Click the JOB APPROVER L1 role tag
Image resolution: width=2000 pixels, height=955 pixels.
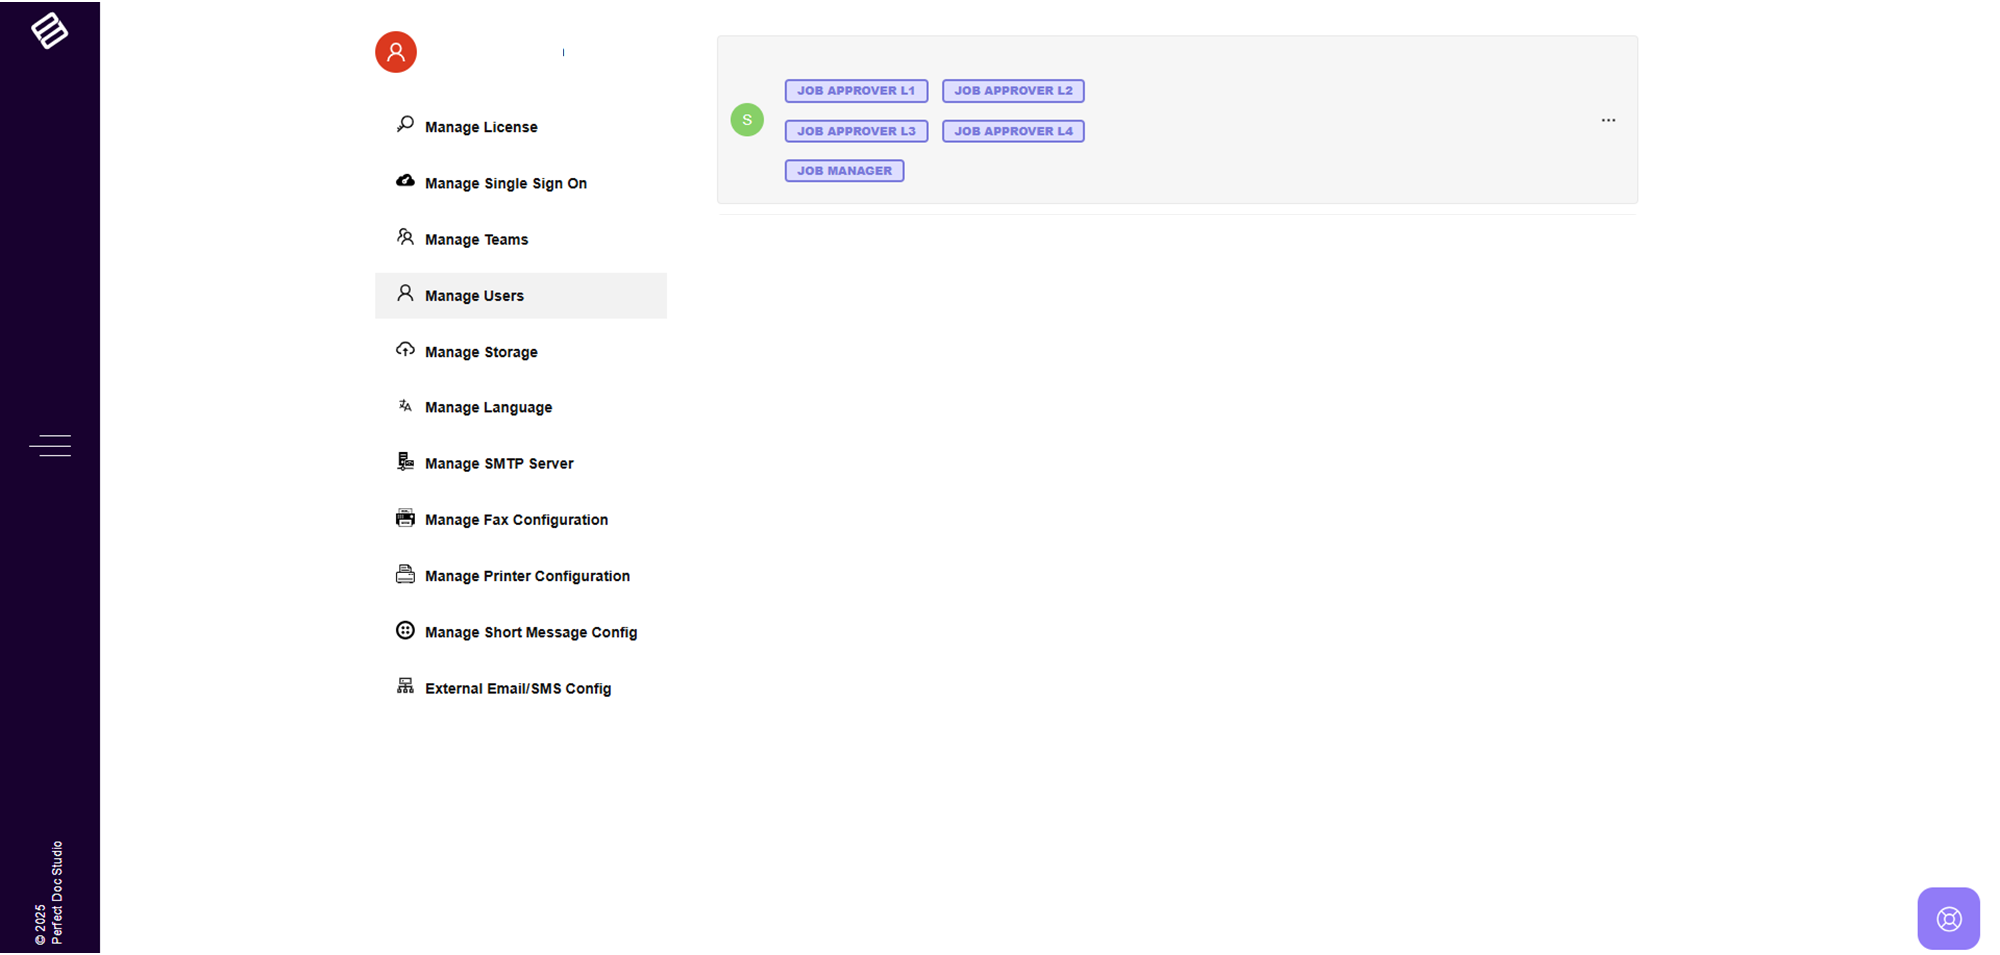tap(856, 91)
